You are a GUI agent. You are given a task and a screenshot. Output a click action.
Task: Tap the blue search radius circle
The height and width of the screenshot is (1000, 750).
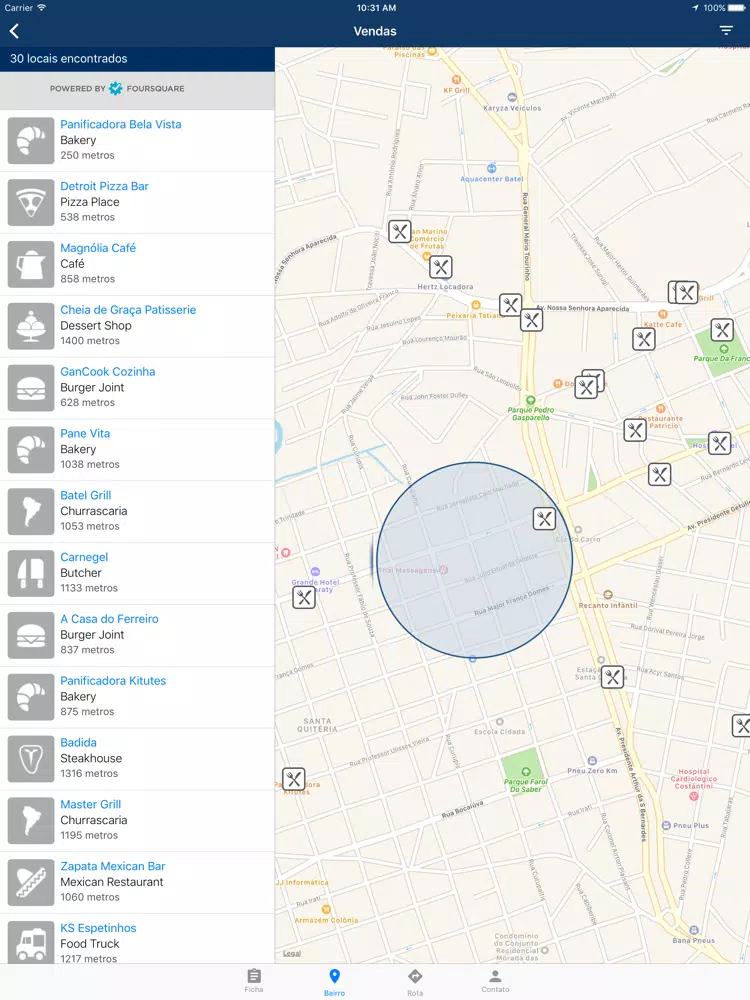pos(474,560)
